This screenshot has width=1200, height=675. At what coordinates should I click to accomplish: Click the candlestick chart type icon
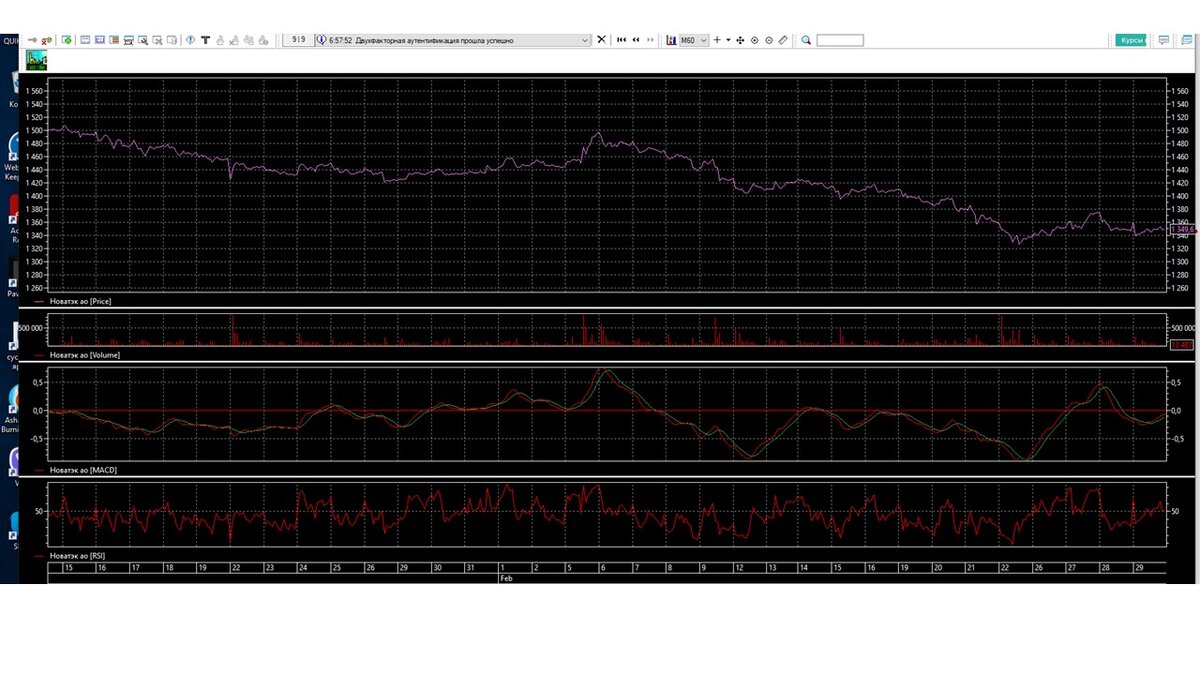pos(671,40)
